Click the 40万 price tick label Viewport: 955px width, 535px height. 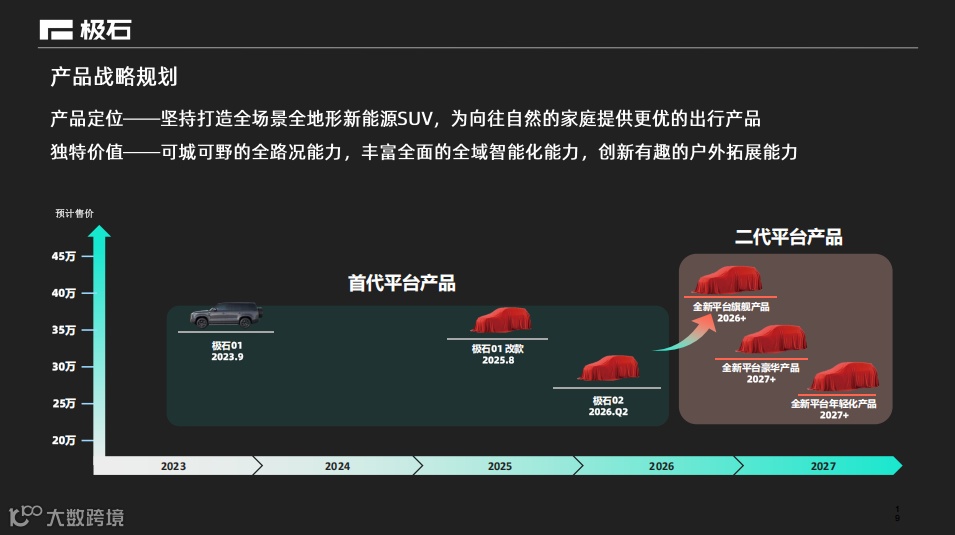[x=64, y=293]
